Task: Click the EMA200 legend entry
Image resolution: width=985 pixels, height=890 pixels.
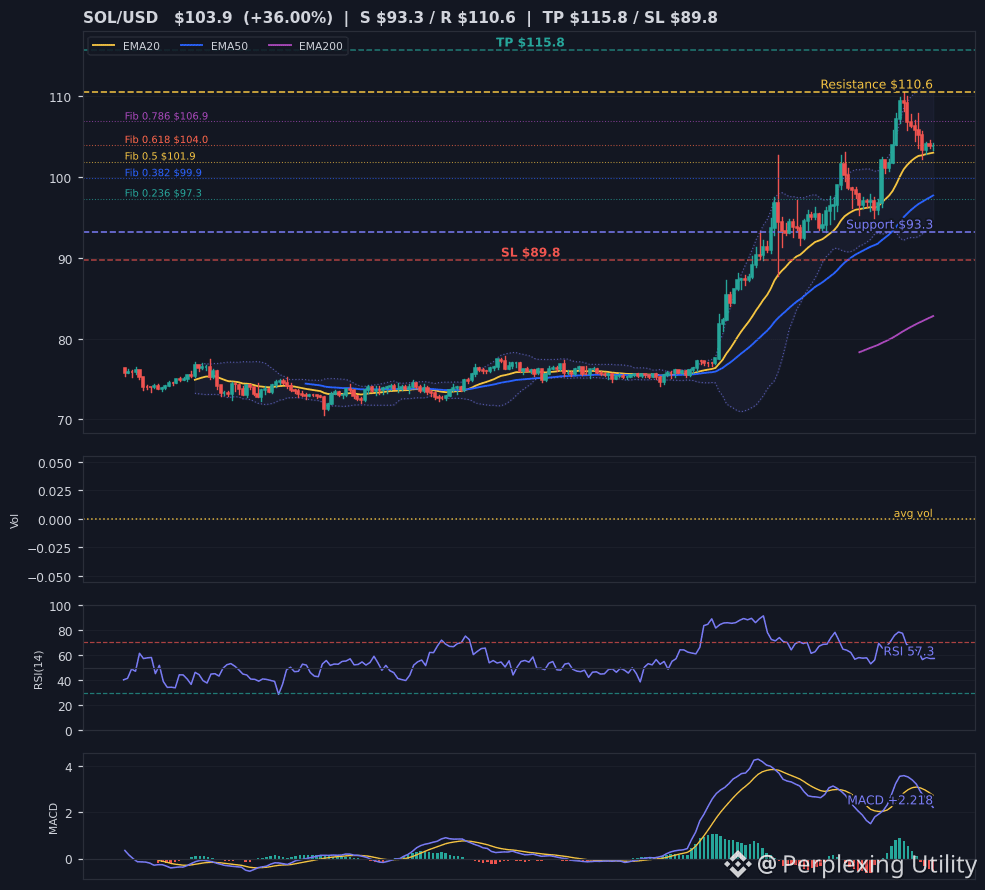Action: coord(305,46)
